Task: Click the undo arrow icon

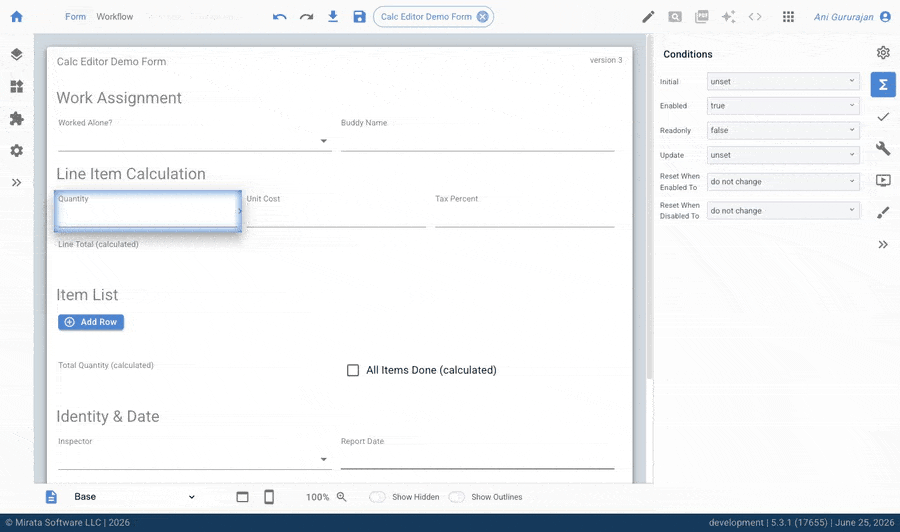Action: click(280, 17)
